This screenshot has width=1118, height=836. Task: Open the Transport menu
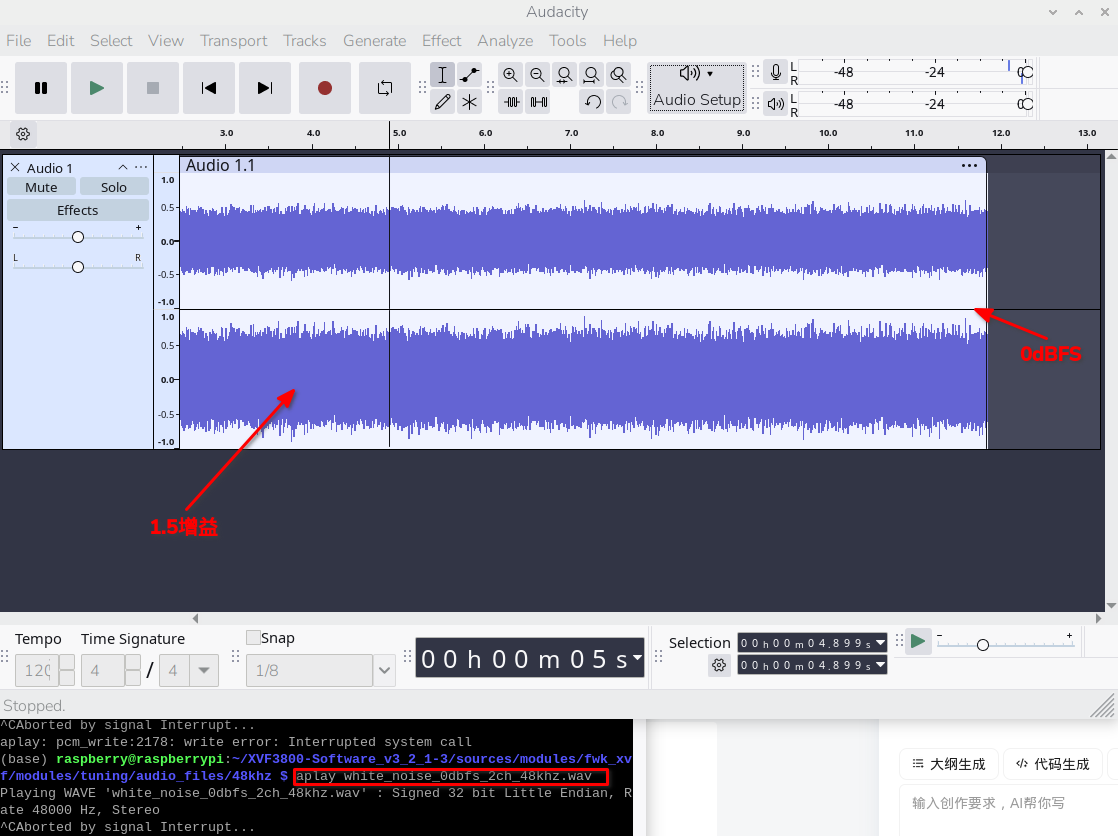coord(233,41)
